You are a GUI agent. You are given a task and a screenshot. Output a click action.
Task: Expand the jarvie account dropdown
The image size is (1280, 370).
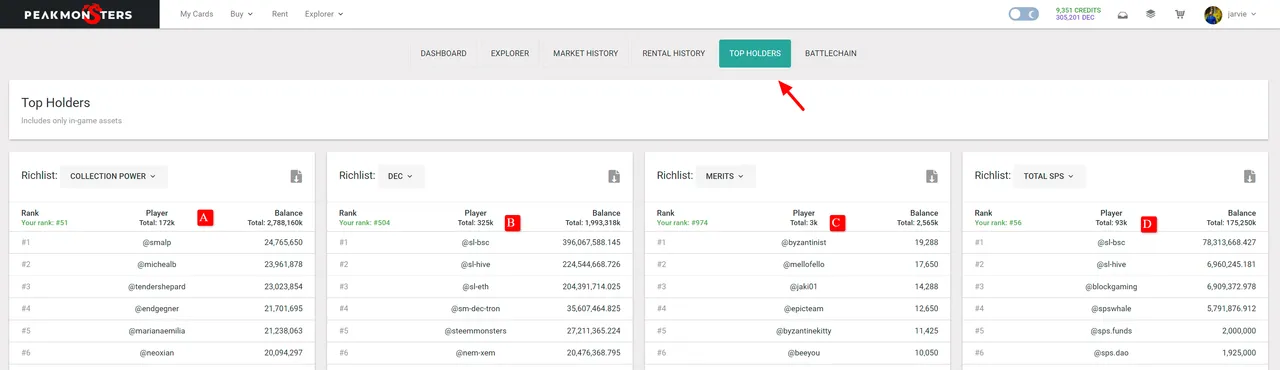click(1241, 14)
